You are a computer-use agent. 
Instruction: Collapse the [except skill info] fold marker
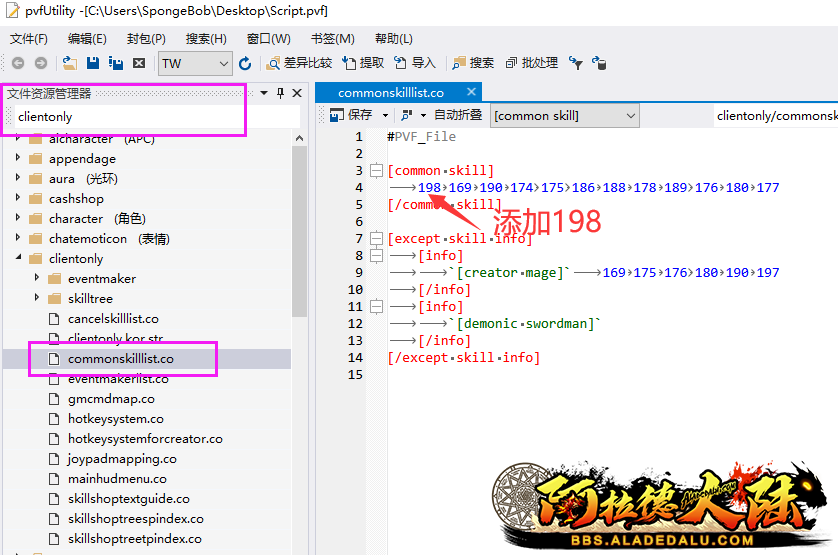(376, 239)
